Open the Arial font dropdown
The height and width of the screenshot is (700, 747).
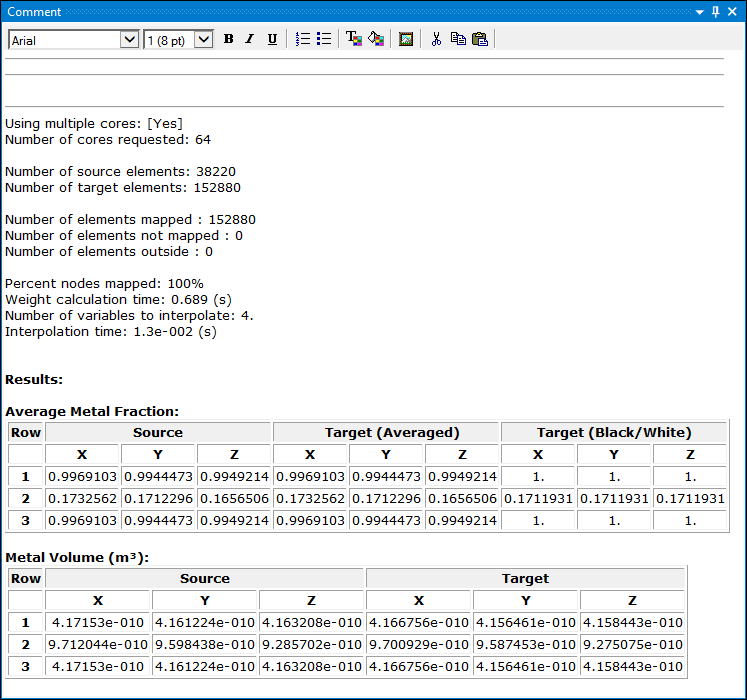[129, 39]
